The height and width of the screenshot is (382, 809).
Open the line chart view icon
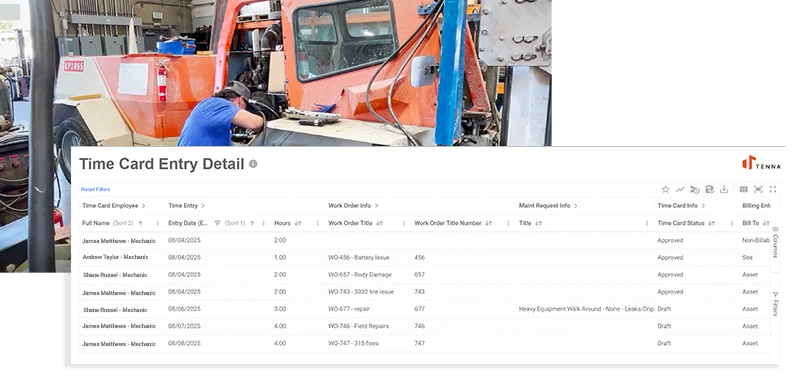click(680, 189)
